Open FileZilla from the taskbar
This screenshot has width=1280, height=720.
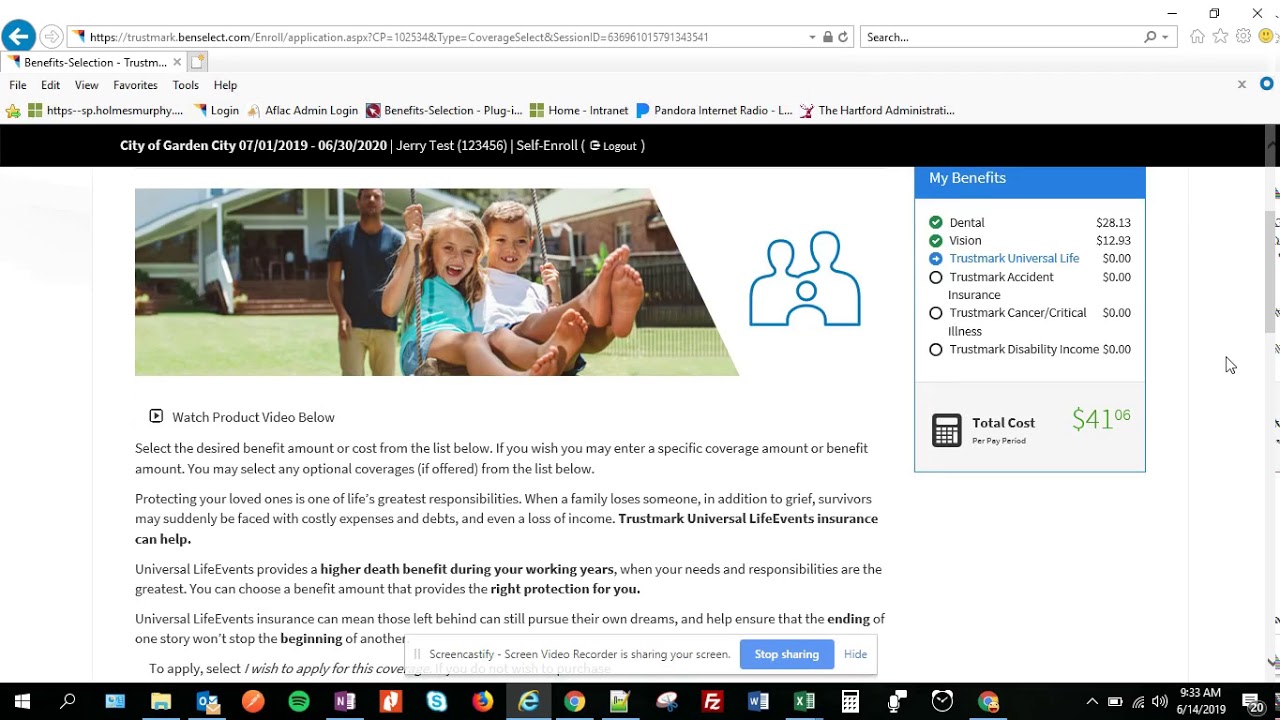click(712, 702)
